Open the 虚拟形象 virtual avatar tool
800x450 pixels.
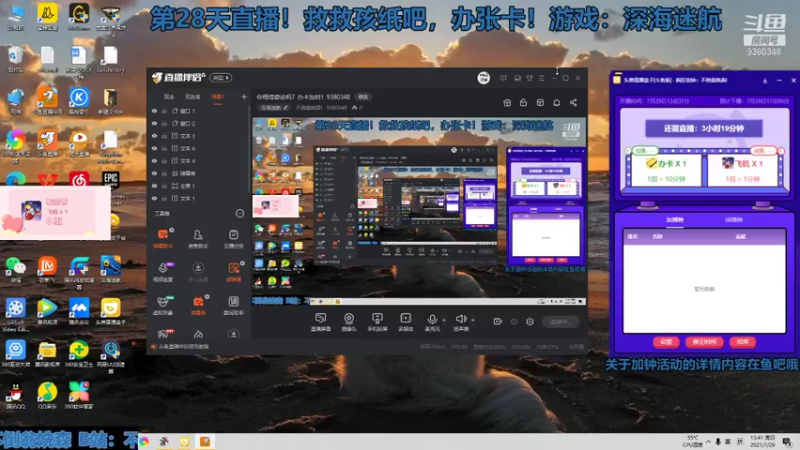coord(163,305)
